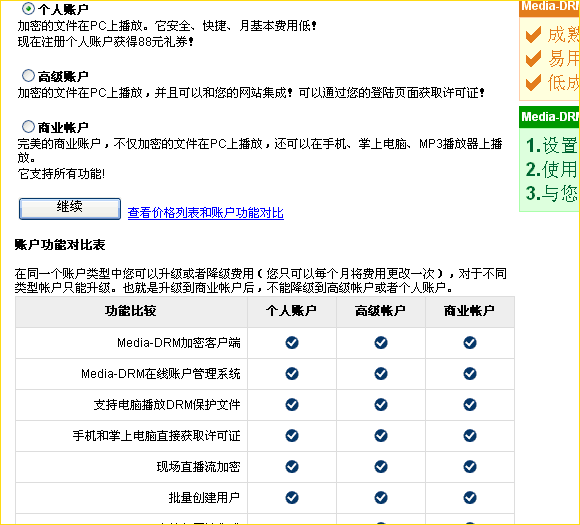
Task: Select the 高级账户 radio button
Action: click(28, 75)
